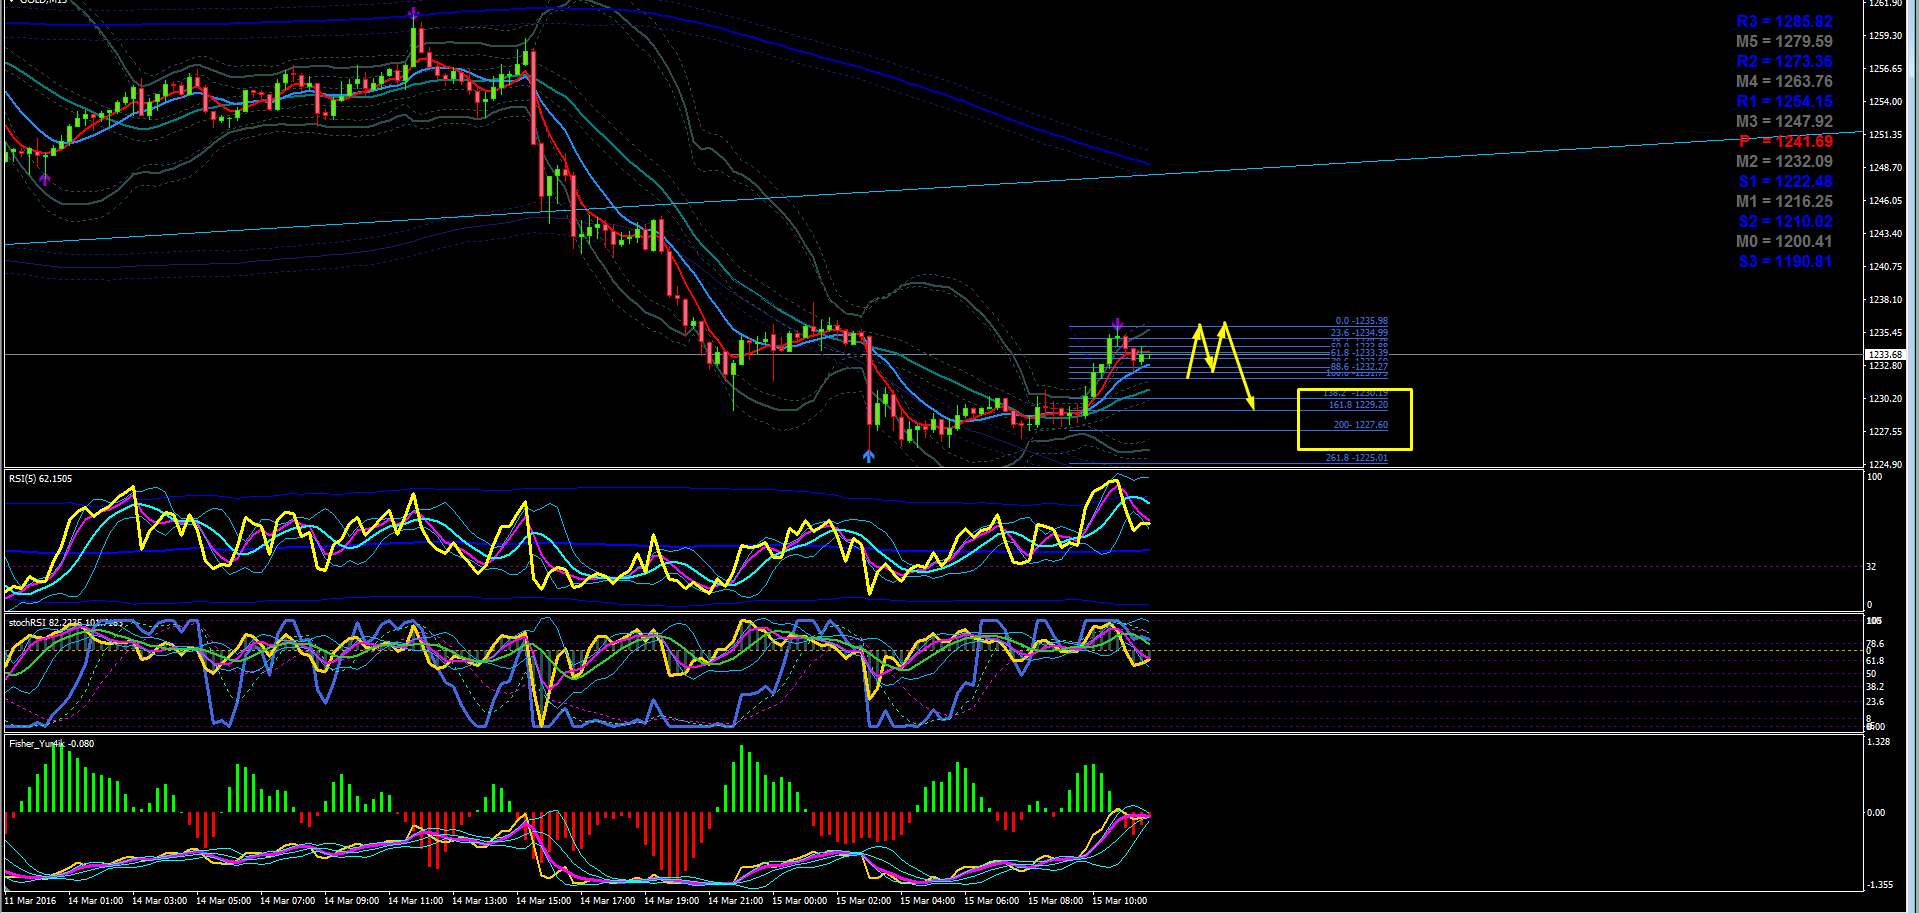Click 15 Mar 04:00 on the time axis
Image resolution: width=1919 pixels, height=913 pixels.
927,901
